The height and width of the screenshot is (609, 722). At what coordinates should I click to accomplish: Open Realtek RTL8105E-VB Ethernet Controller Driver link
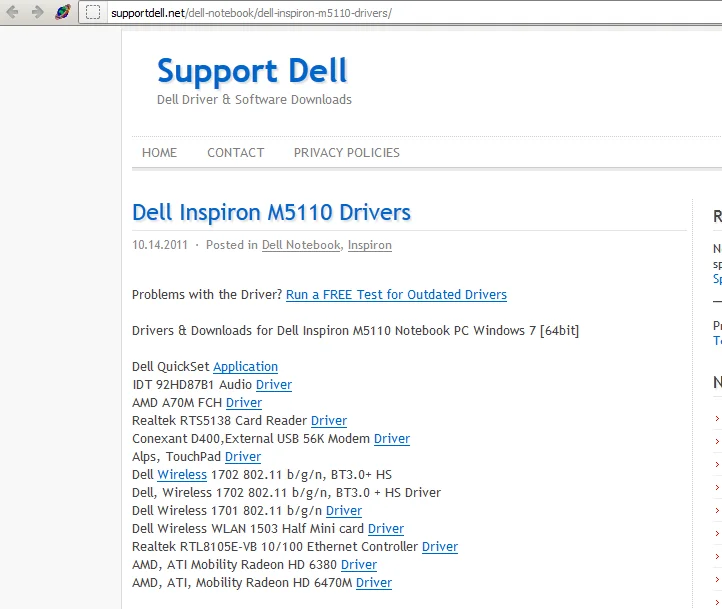[x=440, y=546]
